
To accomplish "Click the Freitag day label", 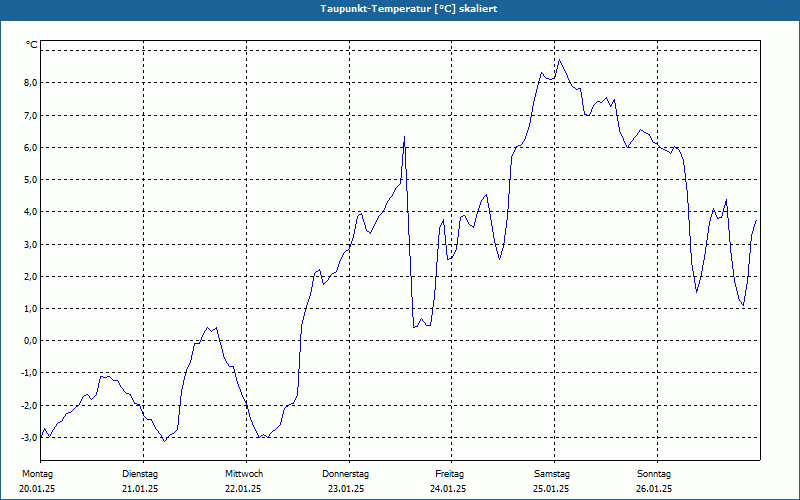I will coord(449,474).
